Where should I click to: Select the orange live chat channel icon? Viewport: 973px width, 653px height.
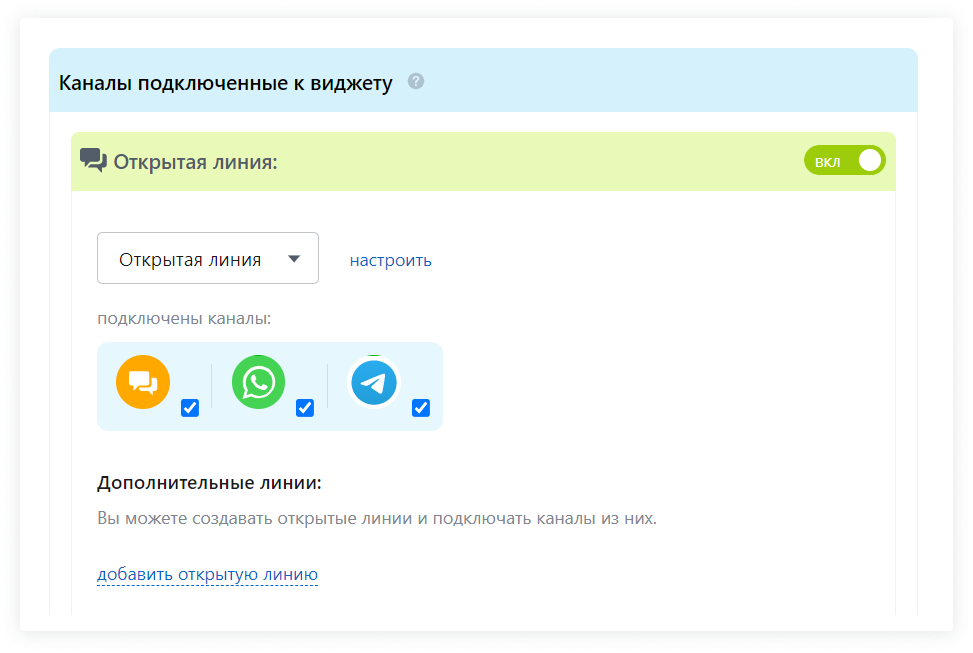click(x=143, y=383)
